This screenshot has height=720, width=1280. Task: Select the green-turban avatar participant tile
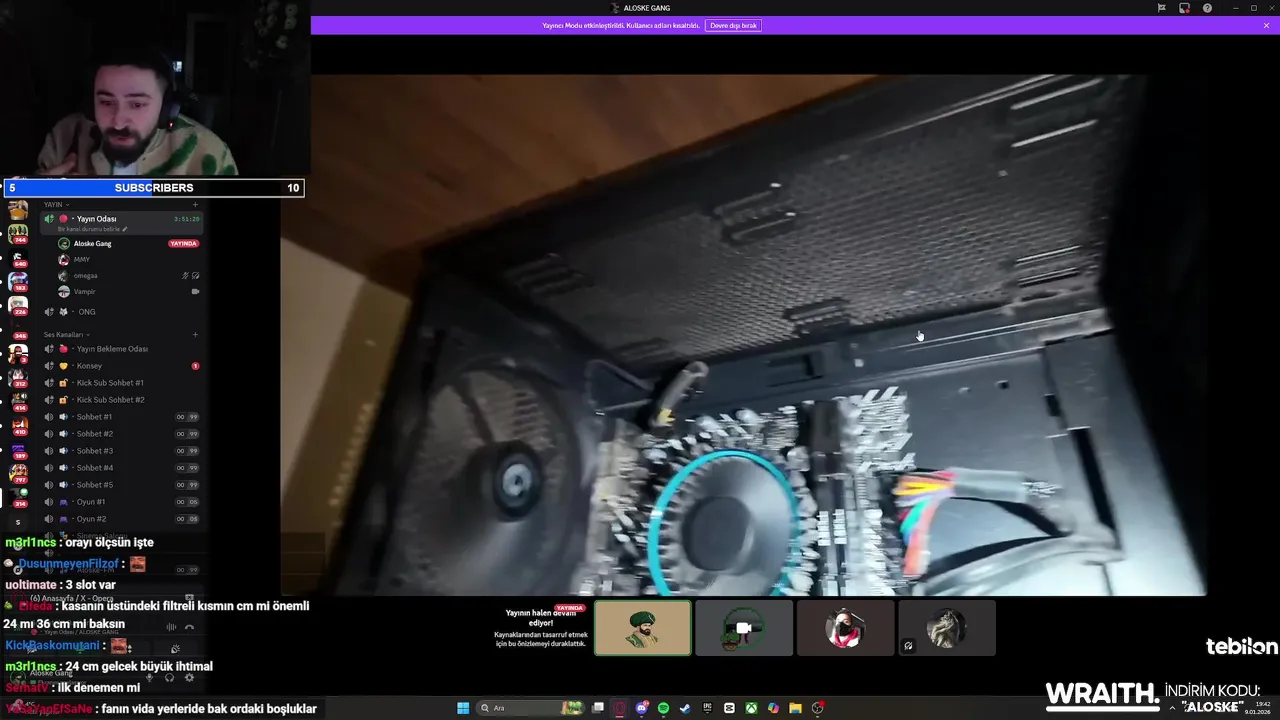click(x=642, y=628)
